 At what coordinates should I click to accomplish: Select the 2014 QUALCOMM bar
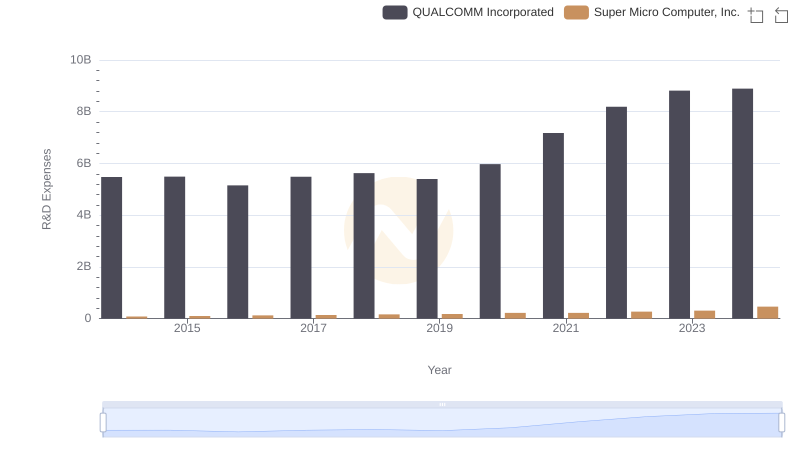112,248
